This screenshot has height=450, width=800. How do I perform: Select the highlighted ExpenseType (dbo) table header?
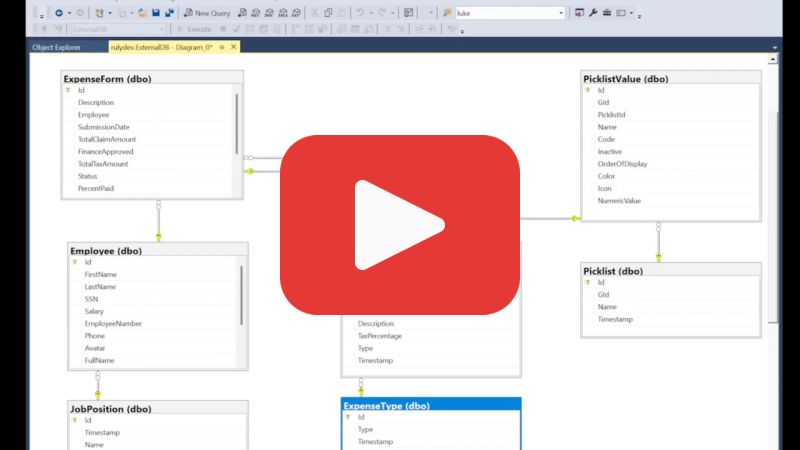pyautogui.click(x=431, y=406)
